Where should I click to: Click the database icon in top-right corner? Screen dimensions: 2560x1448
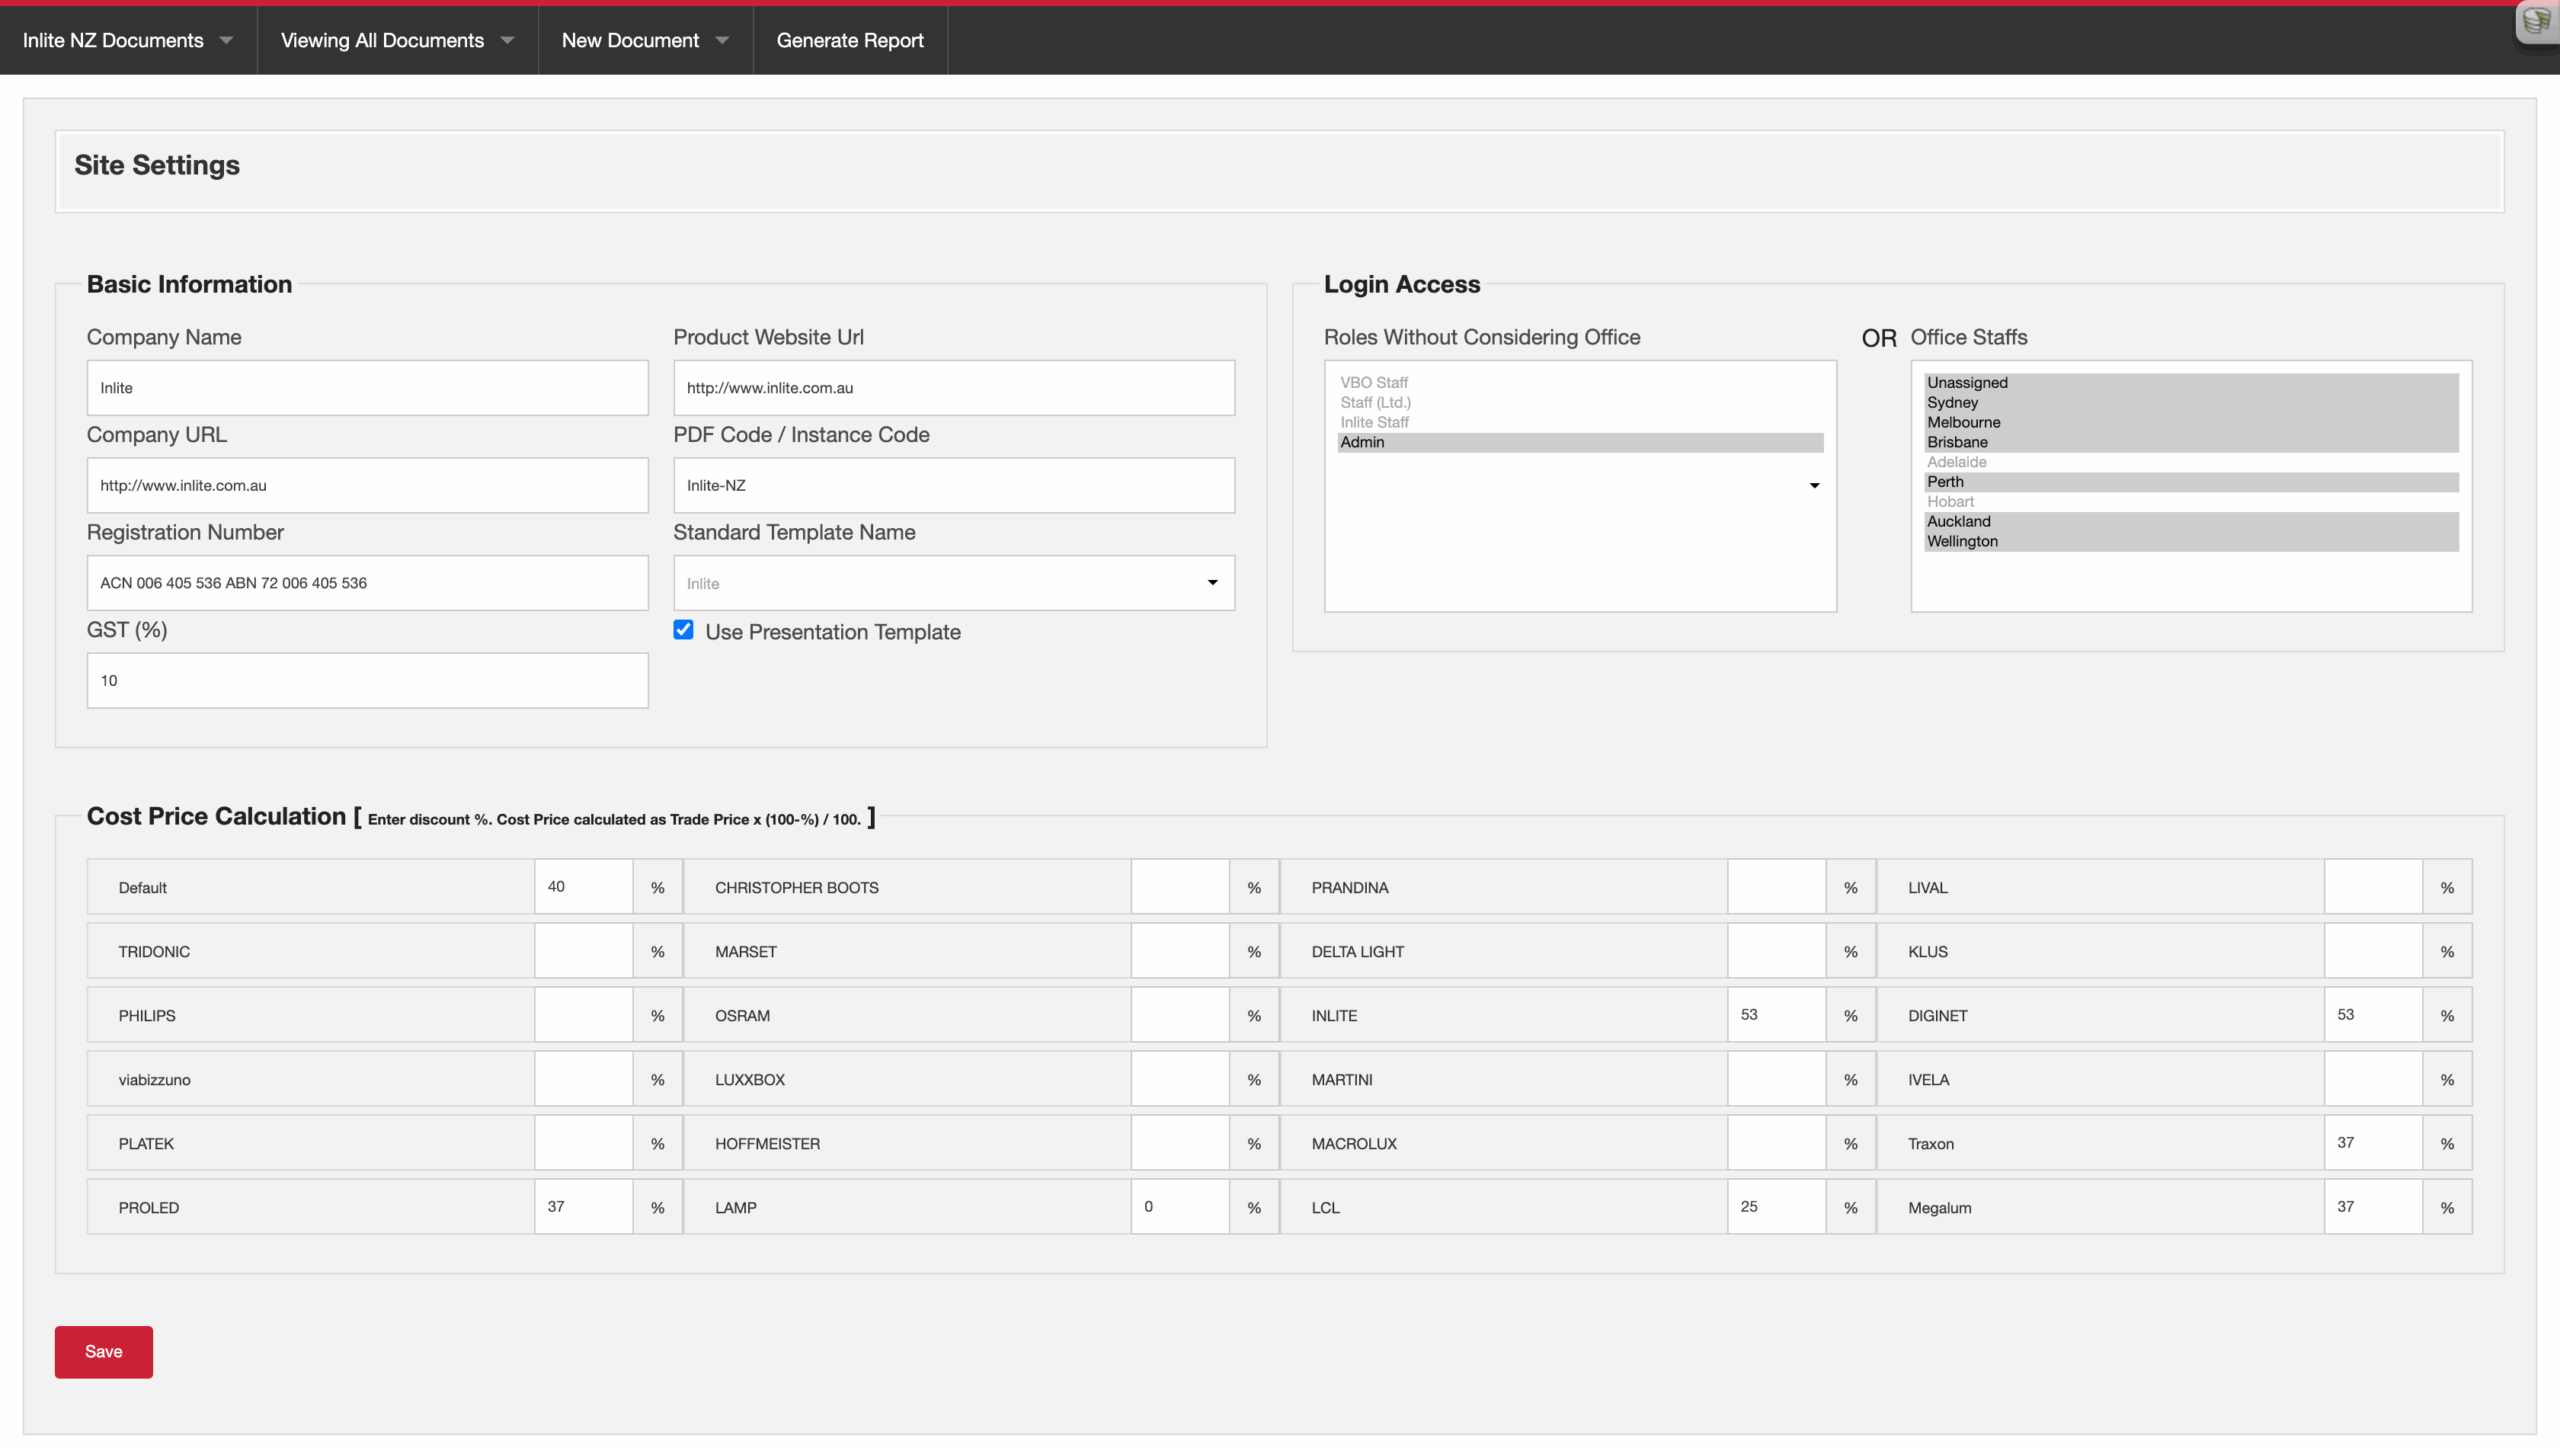pos(2537,20)
